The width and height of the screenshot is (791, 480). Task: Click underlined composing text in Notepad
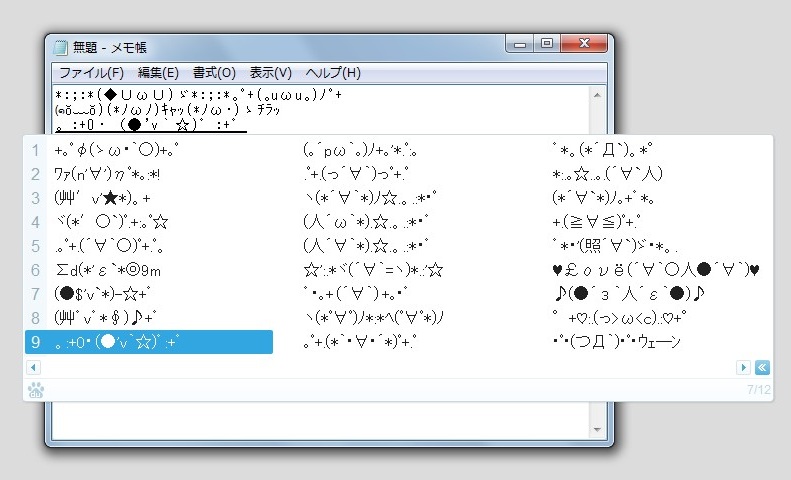[x=150, y=125]
